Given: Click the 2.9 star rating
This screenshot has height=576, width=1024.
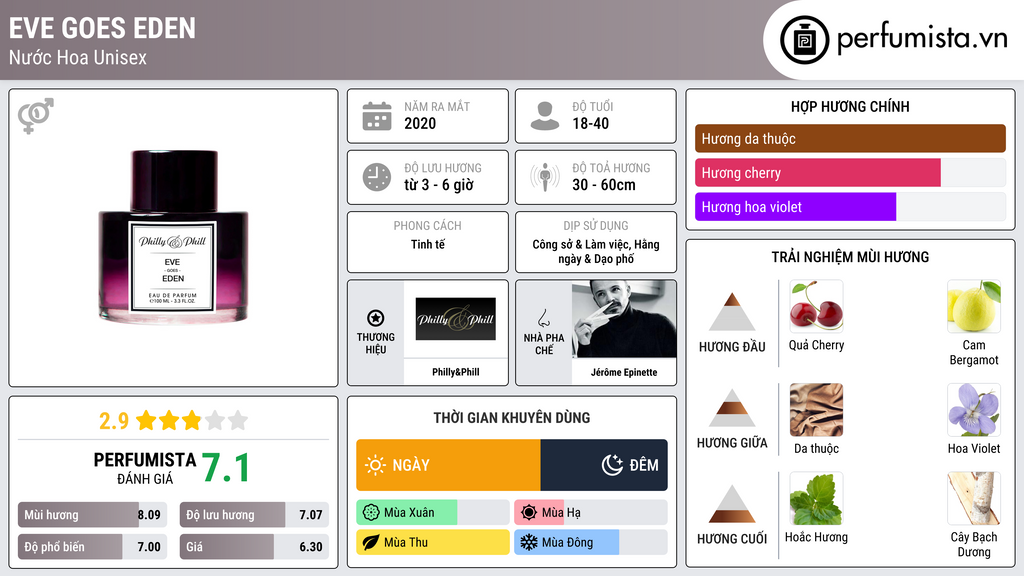Looking at the screenshot, I should 173,420.
